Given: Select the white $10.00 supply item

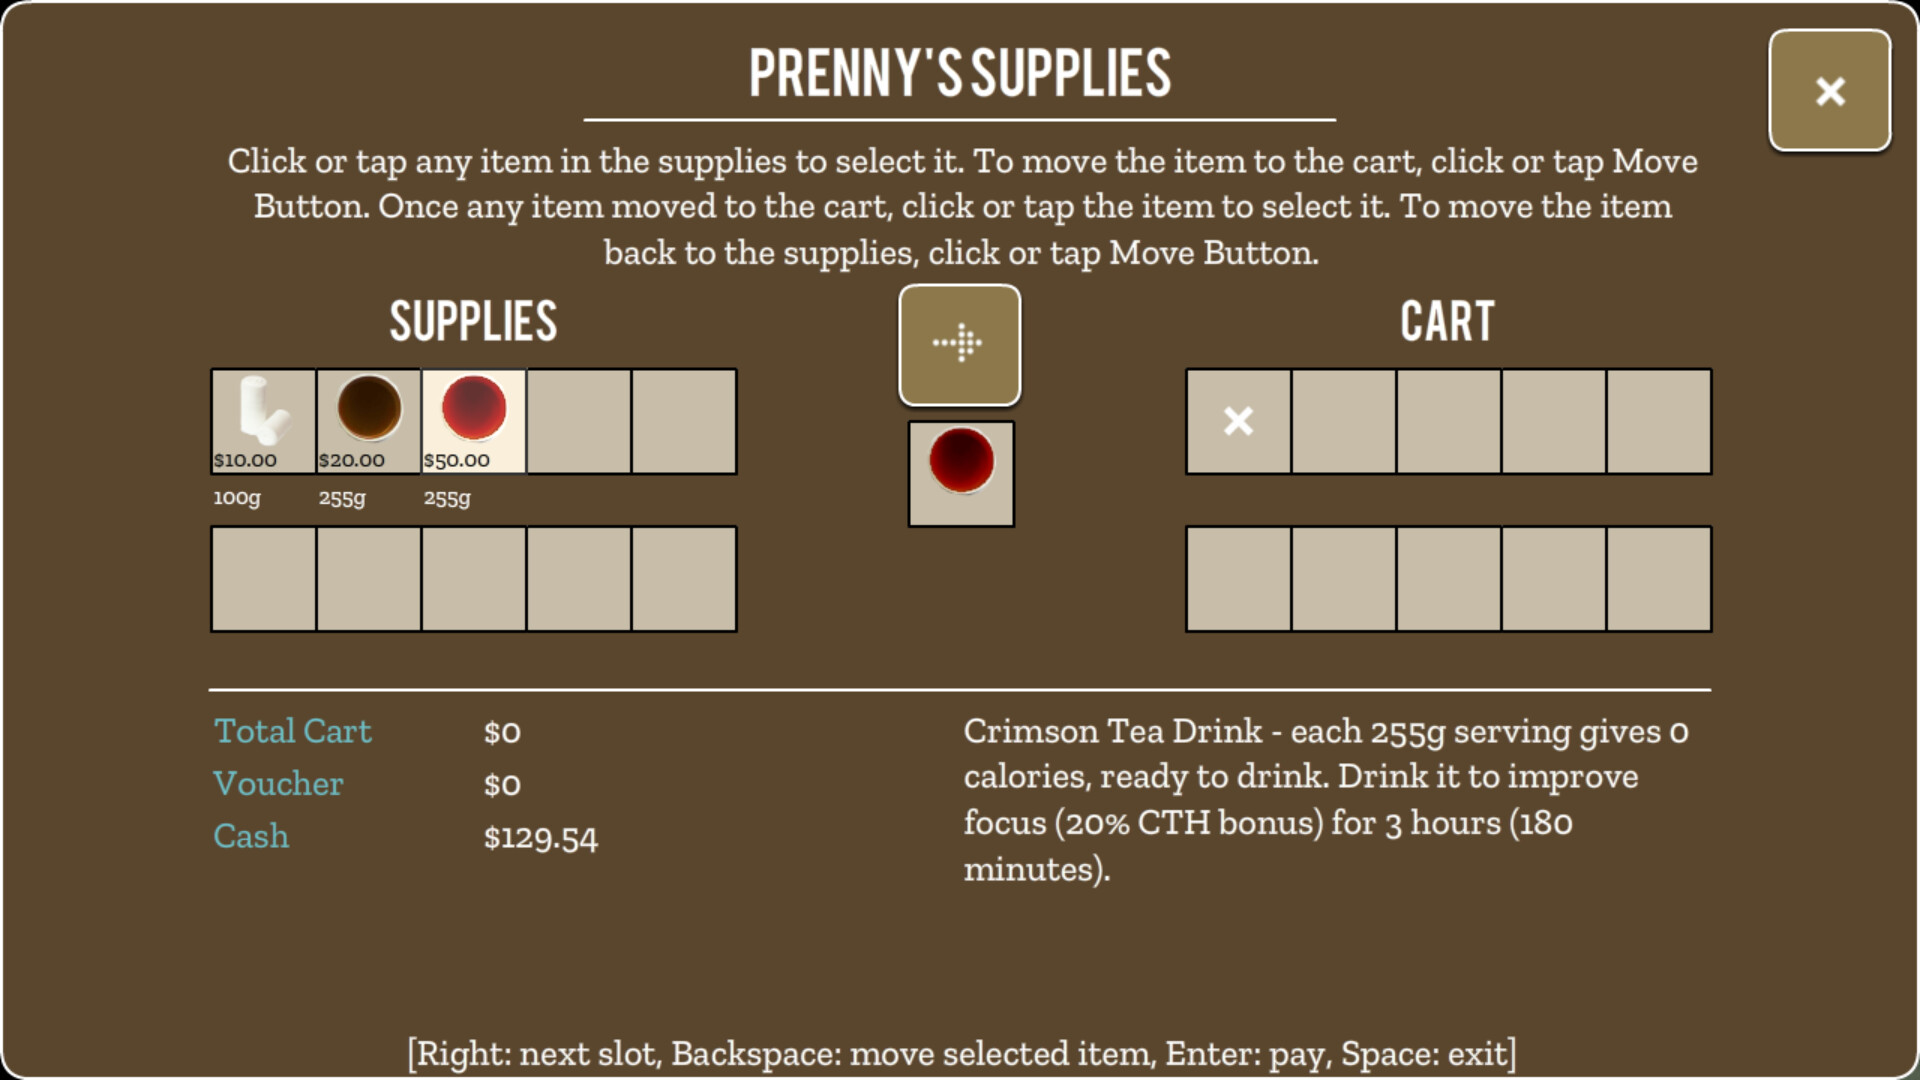Looking at the screenshot, I should 263,421.
